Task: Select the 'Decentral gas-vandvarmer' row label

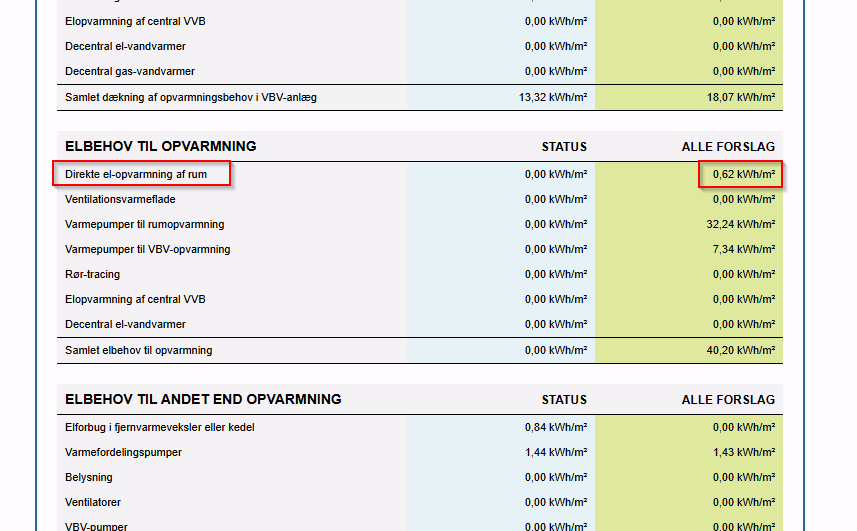Action: pos(130,71)
